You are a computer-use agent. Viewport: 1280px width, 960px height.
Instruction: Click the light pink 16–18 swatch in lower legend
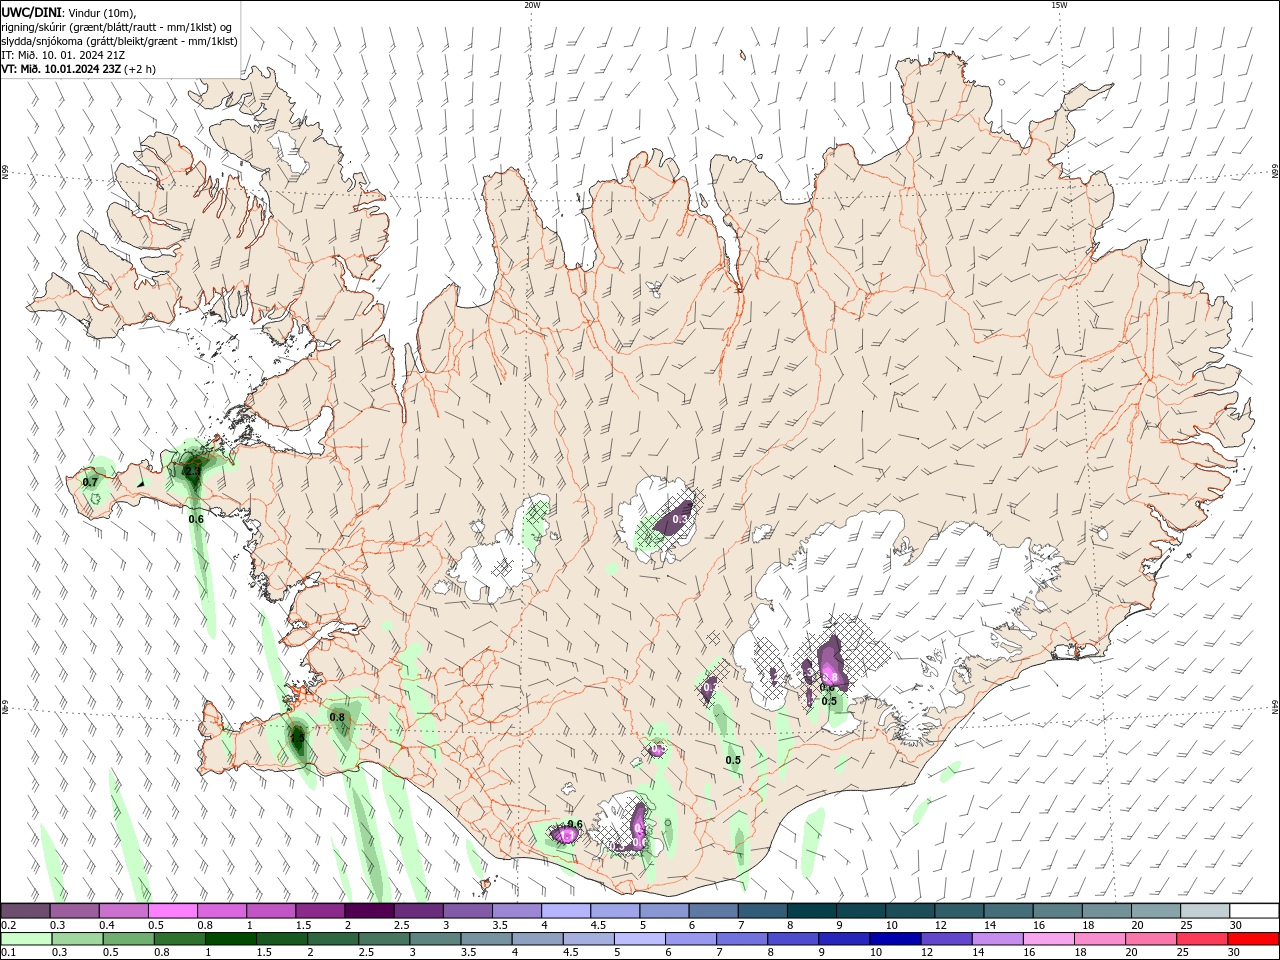[1048, 939]
